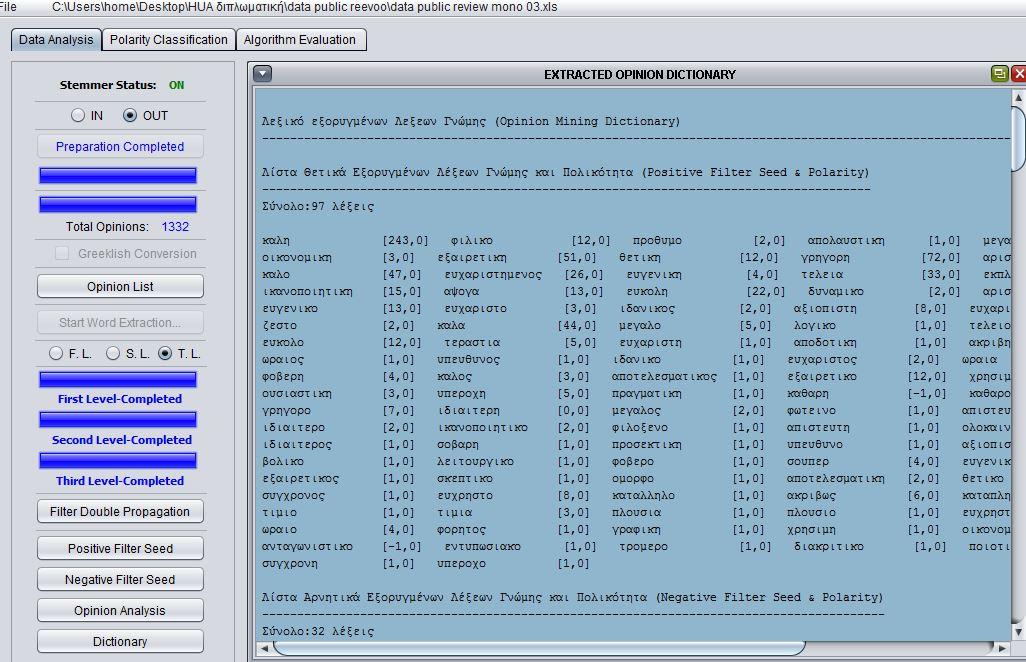Image resolution: width=1026 pixels, height=662 pixels.
Task: Click the word αποτελεσματικος
Action: pos(664,377)
